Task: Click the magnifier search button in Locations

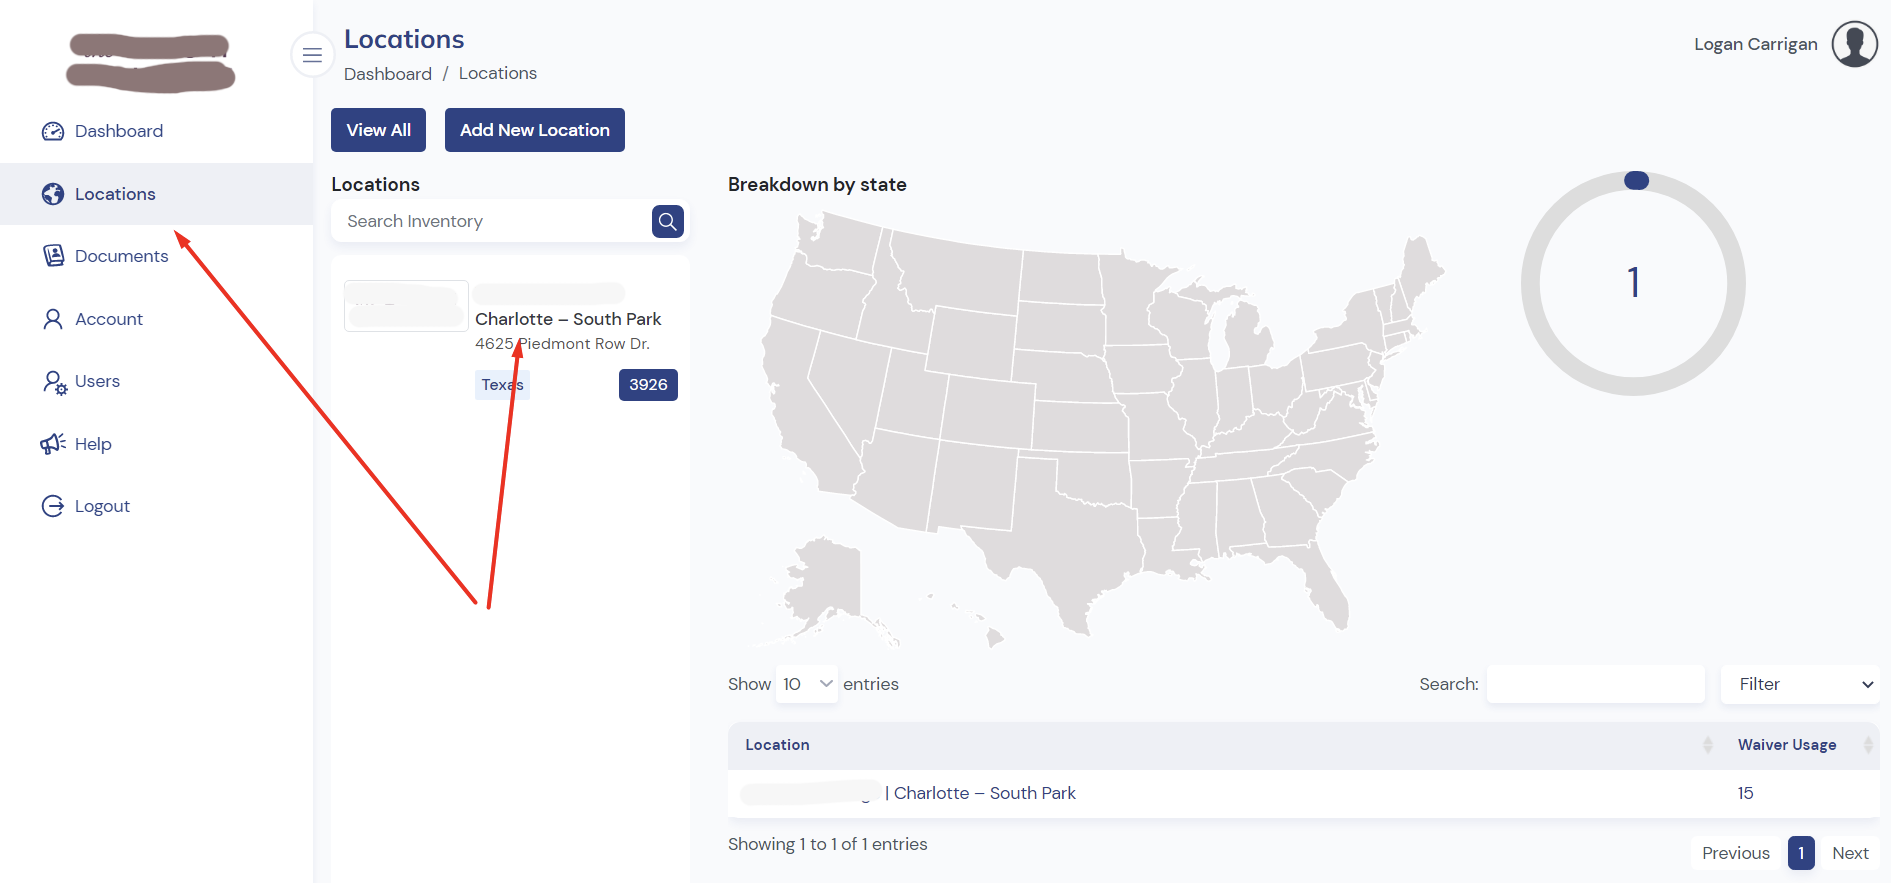Action: point(668,221)
